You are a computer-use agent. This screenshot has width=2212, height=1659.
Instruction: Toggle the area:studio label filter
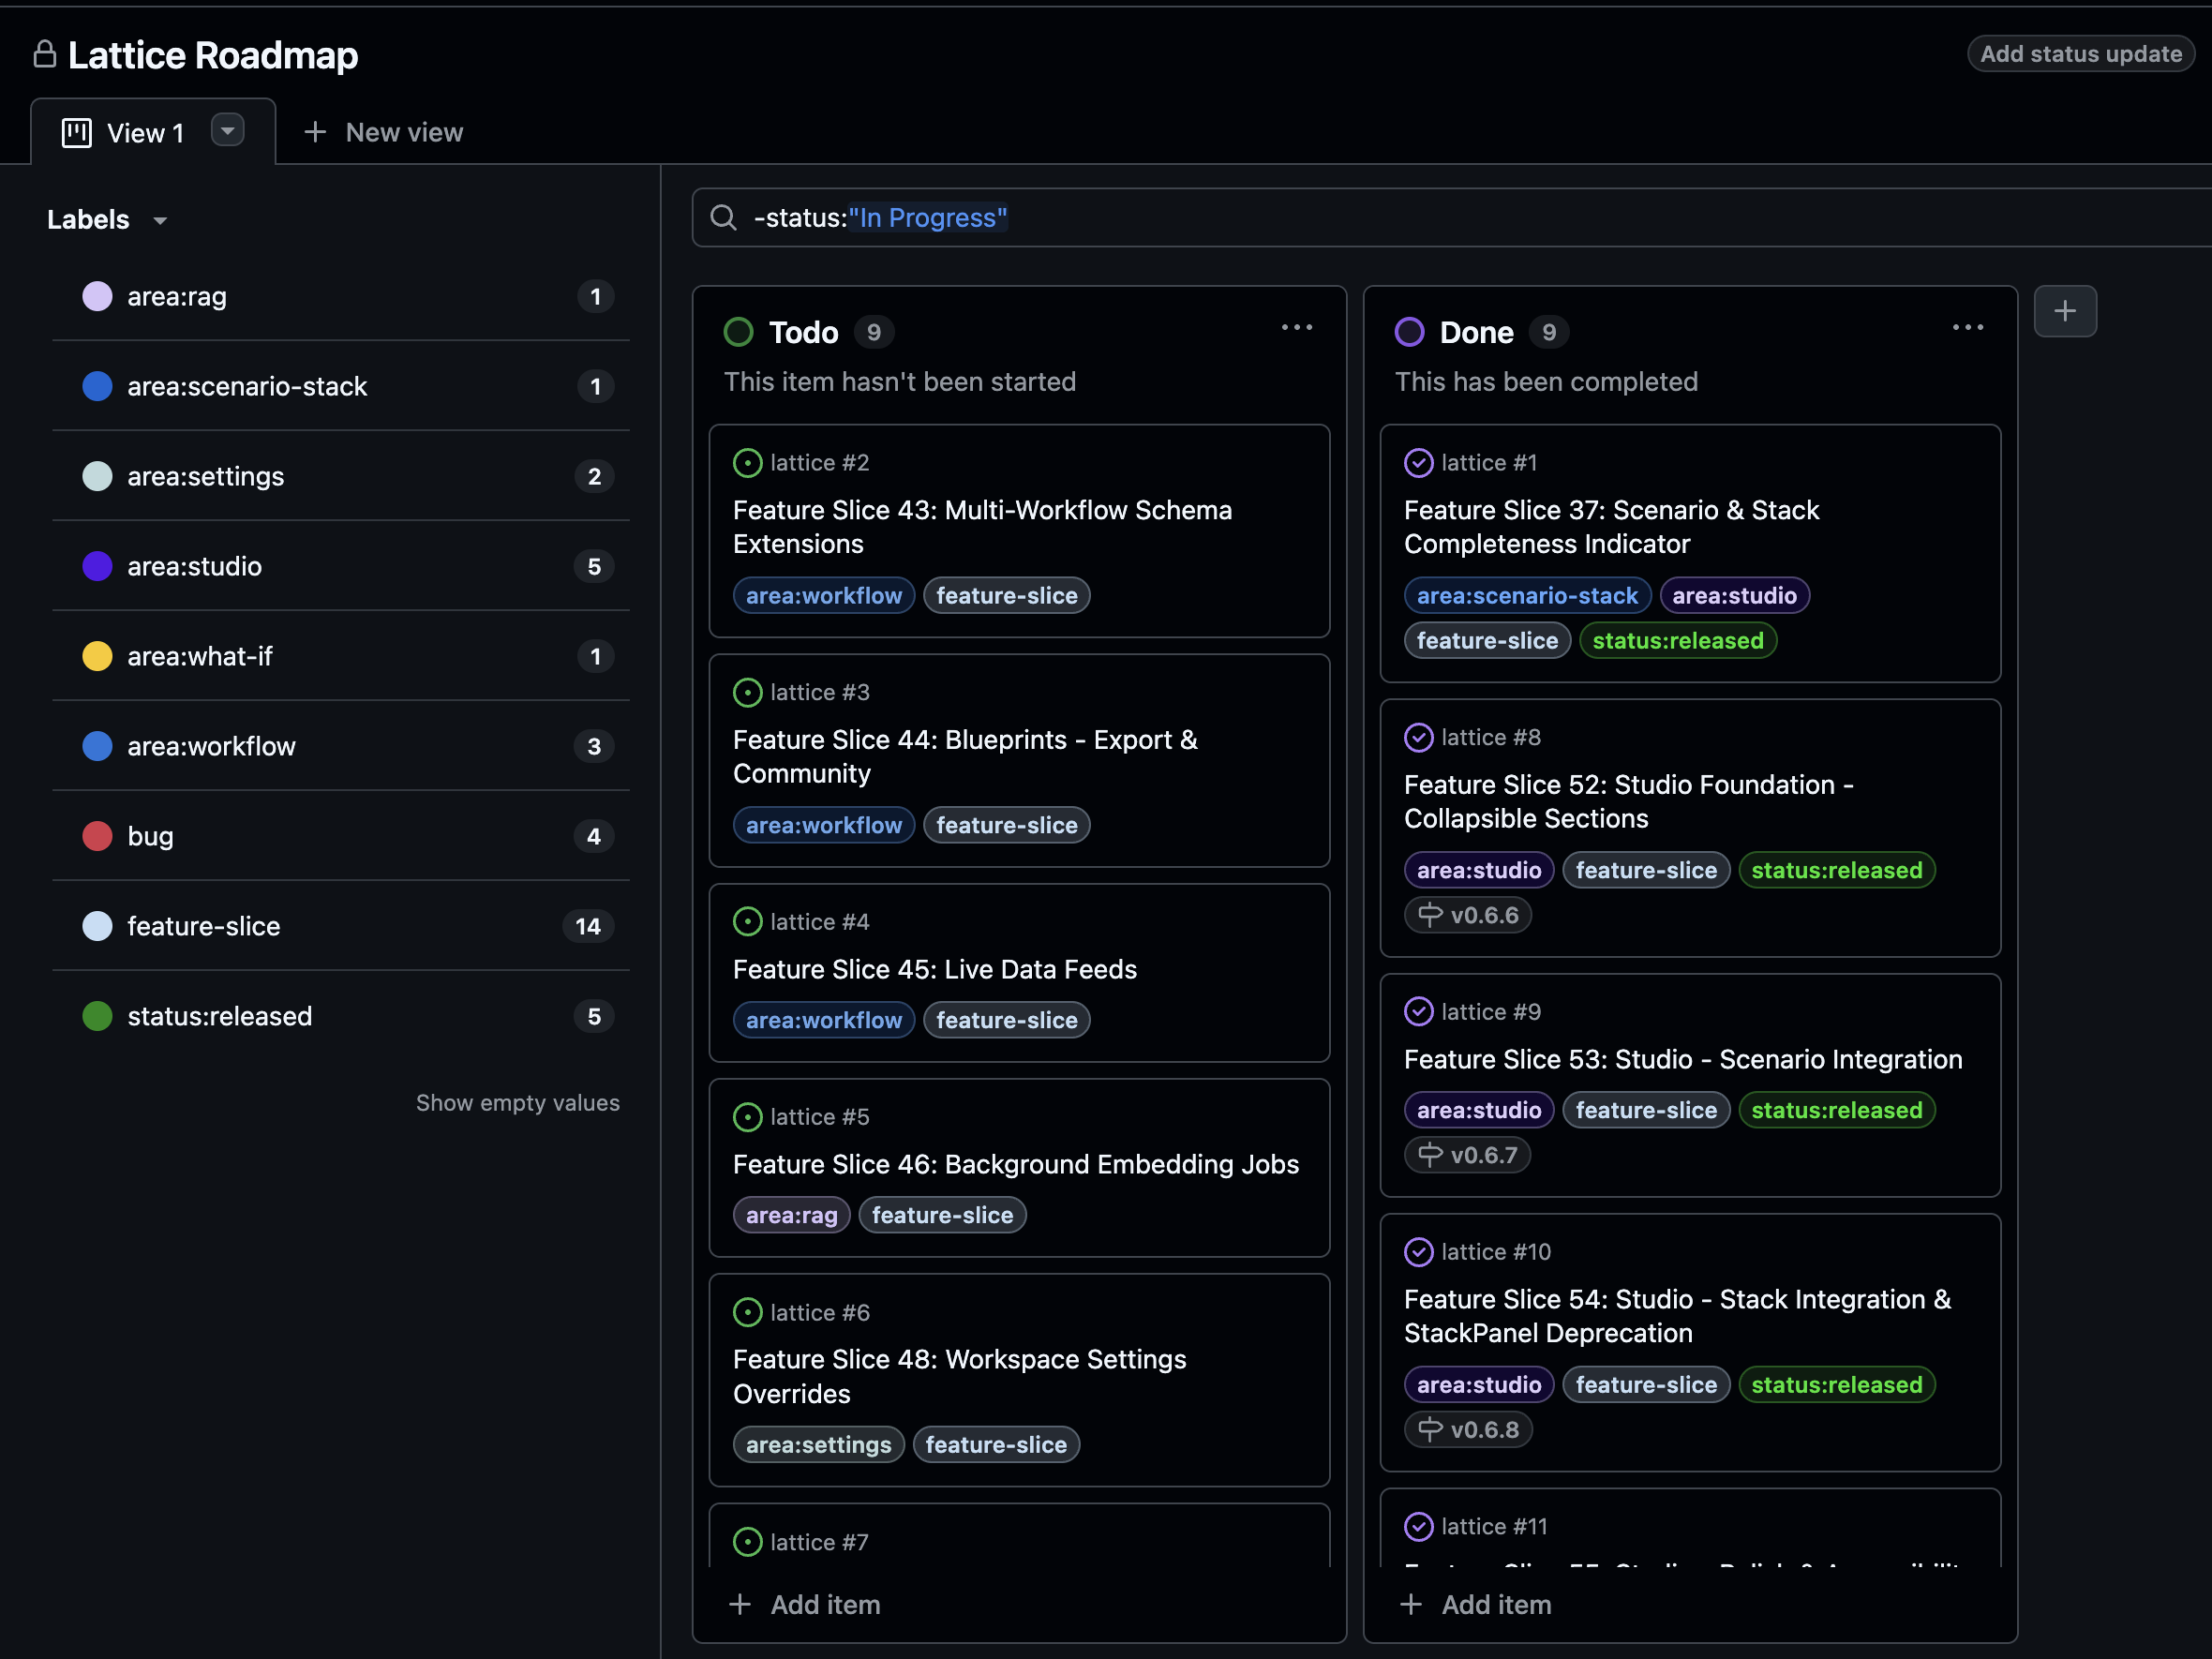pyautogui.click(x=196, y=566)
